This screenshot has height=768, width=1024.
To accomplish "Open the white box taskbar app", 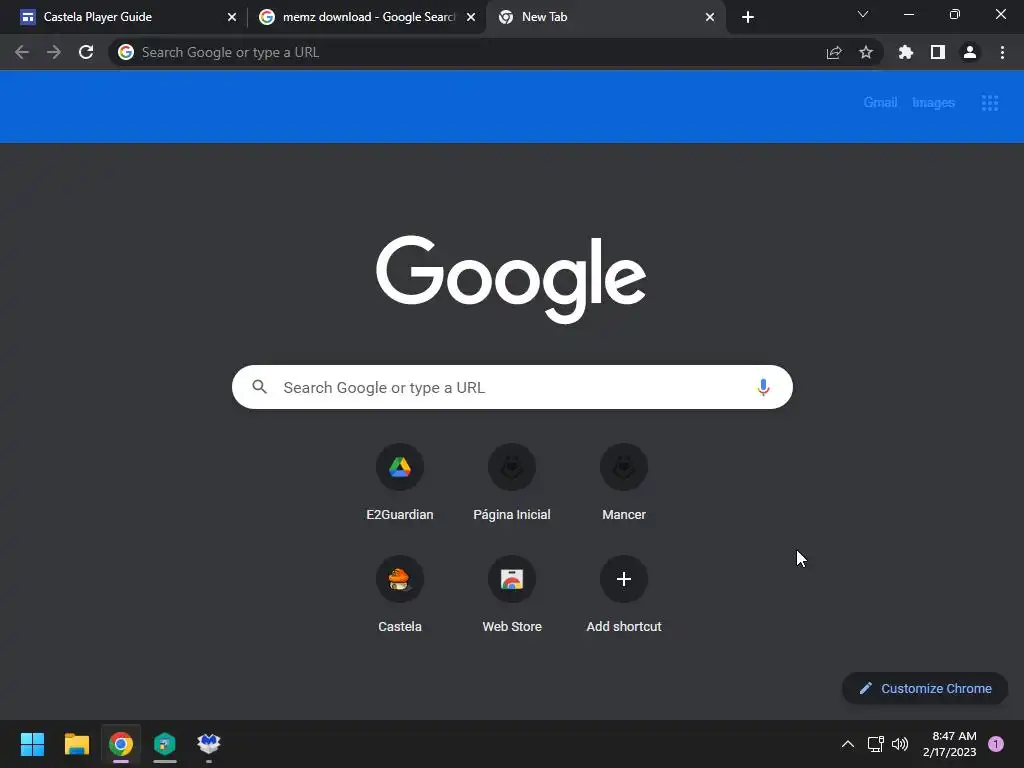I will click(x=209, y=744).
